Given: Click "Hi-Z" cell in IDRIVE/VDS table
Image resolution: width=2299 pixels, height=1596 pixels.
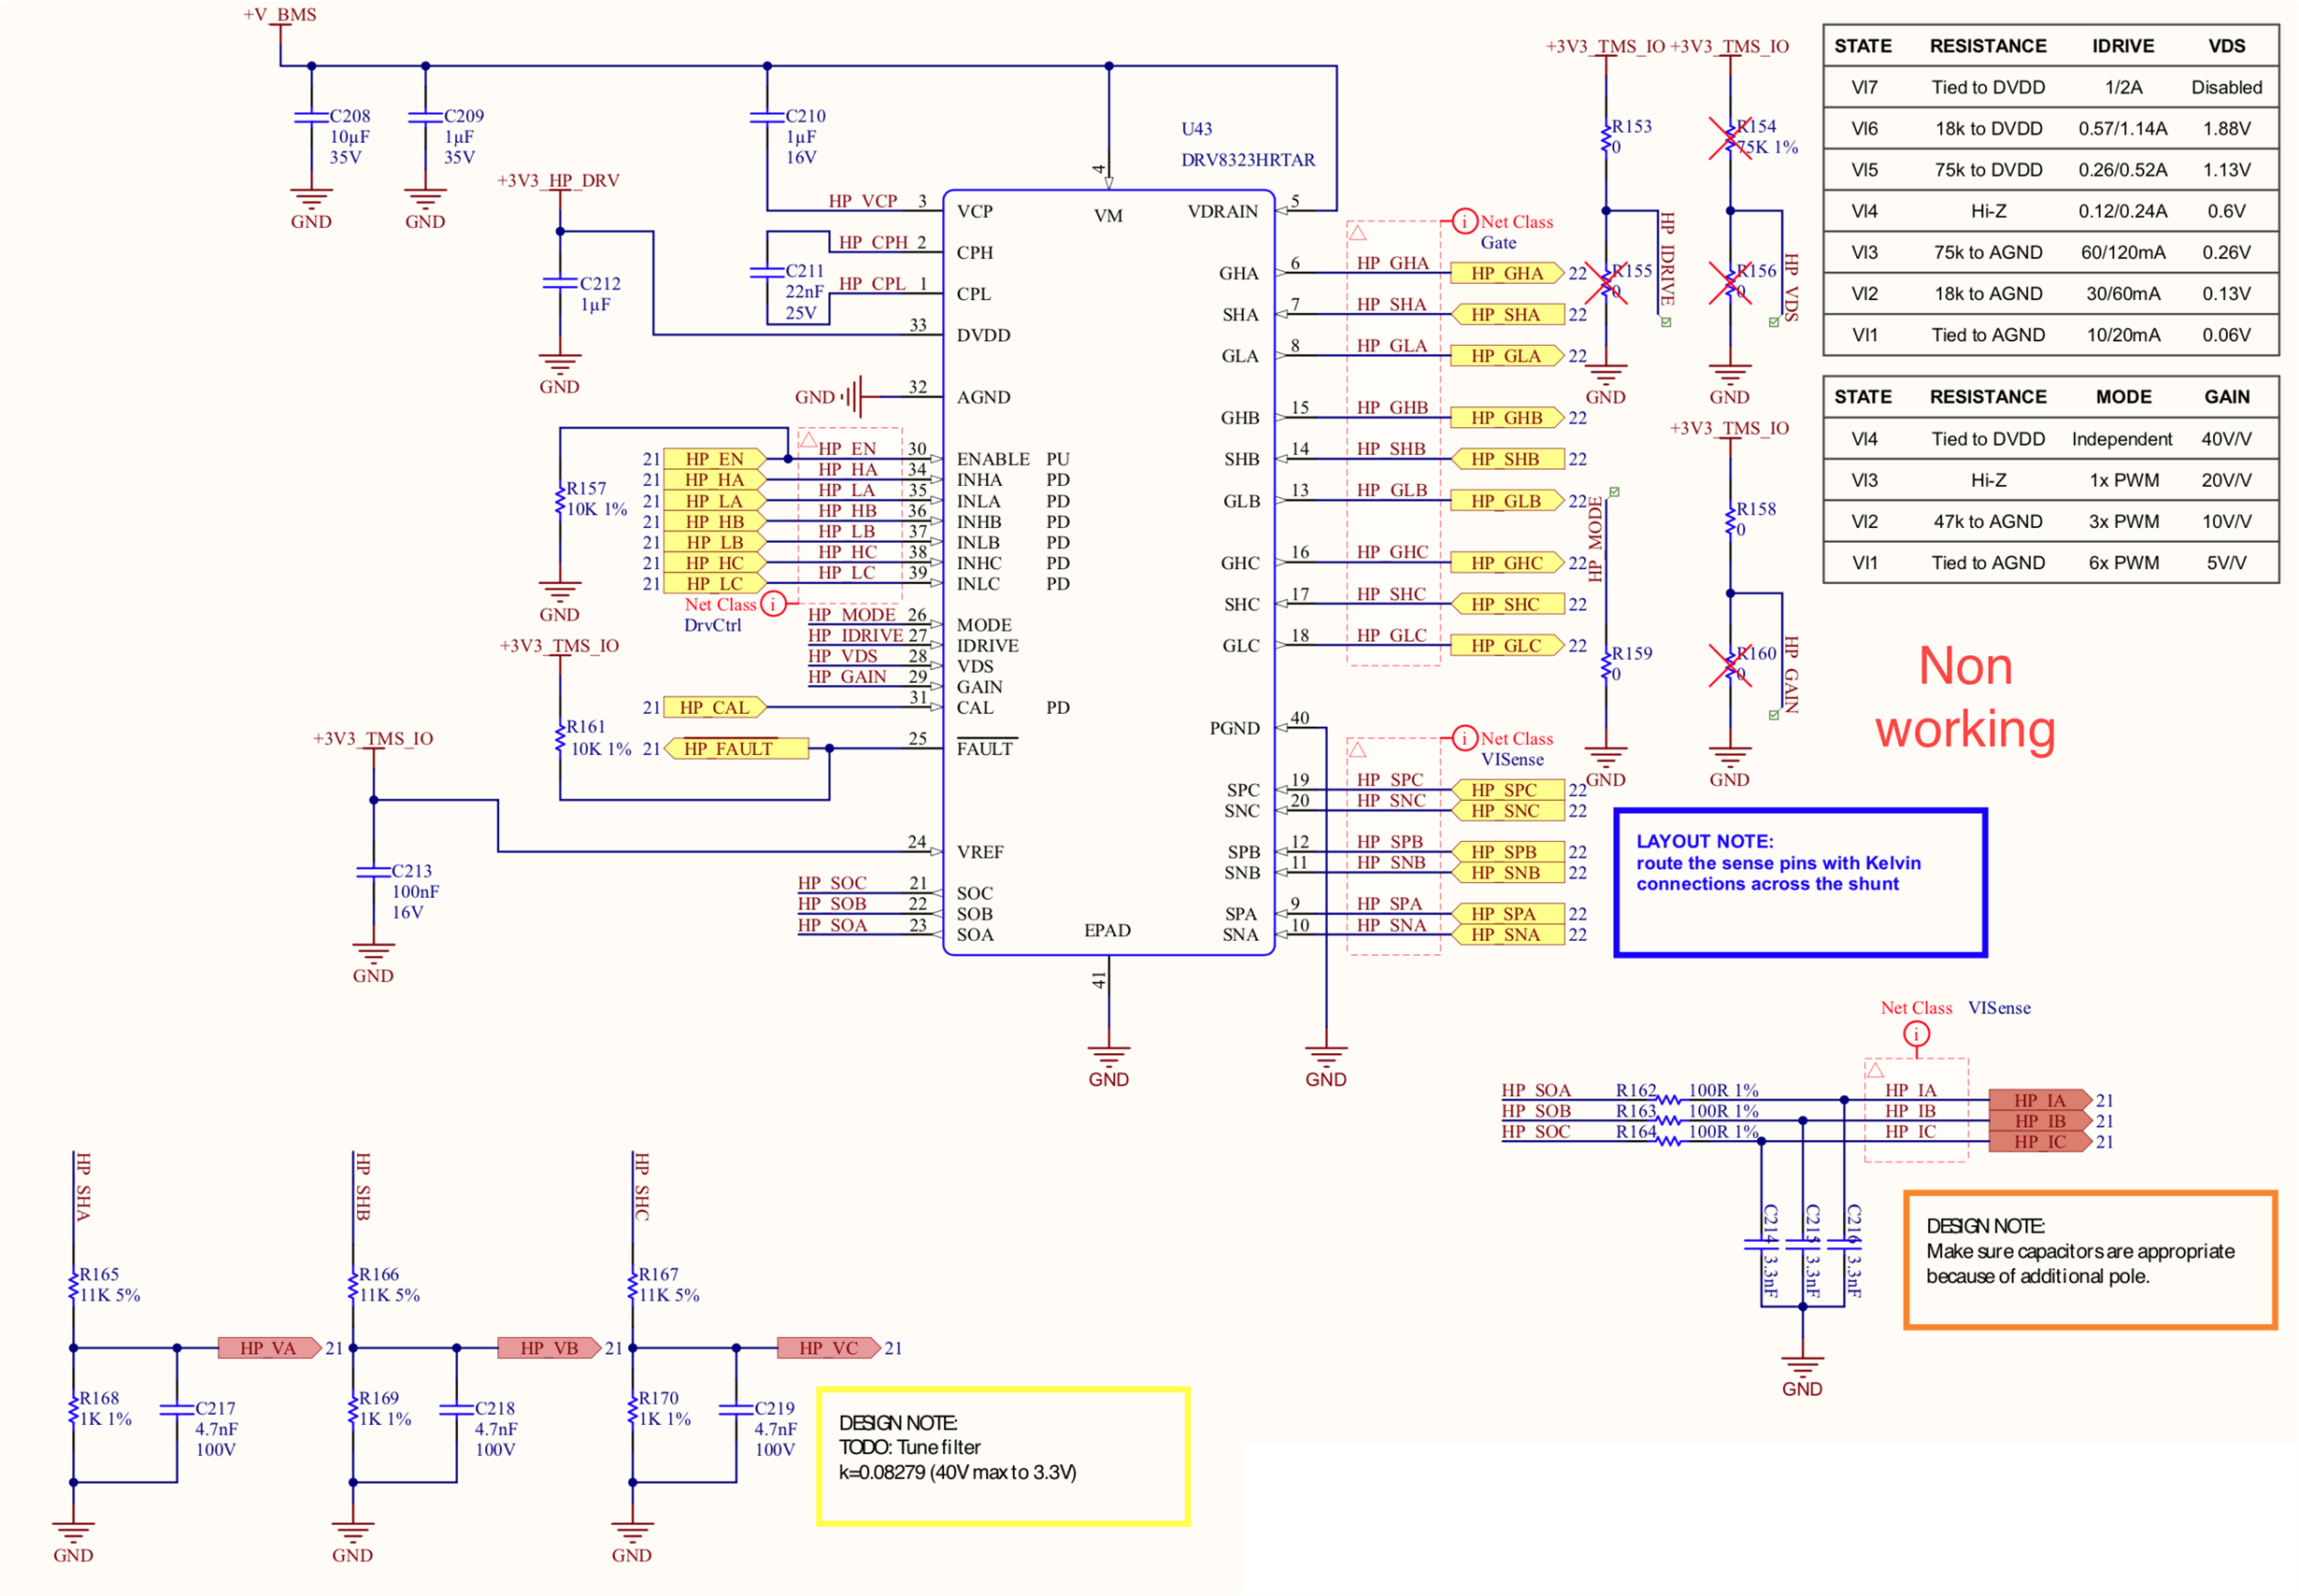Looking at the screenshot, I should point(1987,211).
